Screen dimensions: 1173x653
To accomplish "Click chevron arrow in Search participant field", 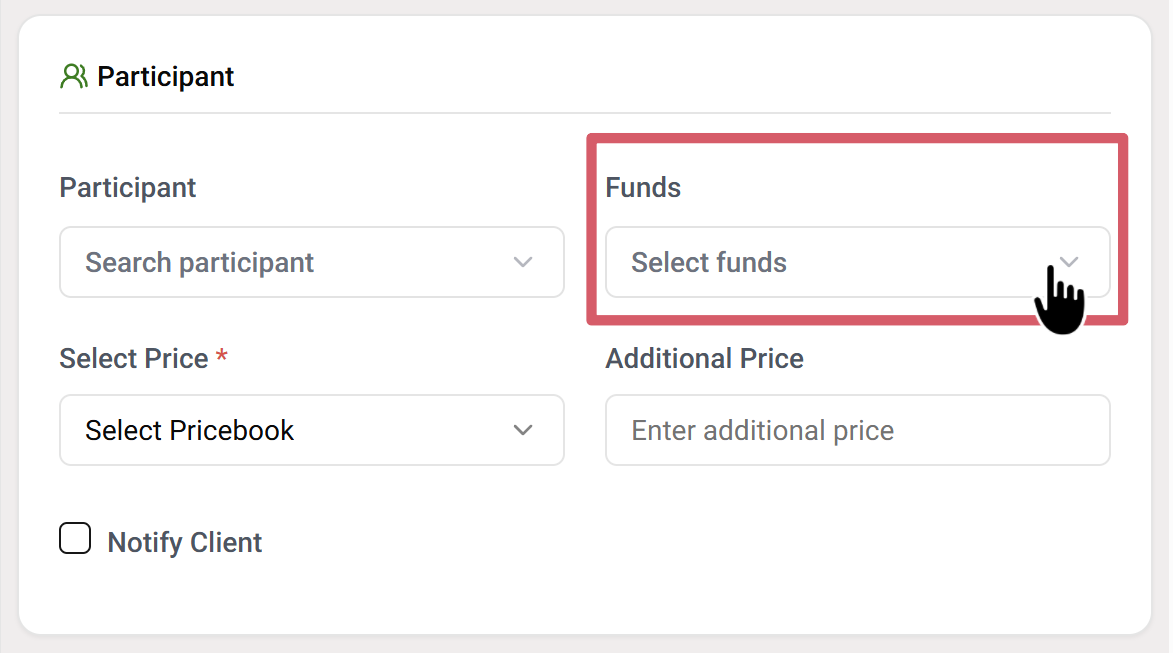I will pos(522,262).
